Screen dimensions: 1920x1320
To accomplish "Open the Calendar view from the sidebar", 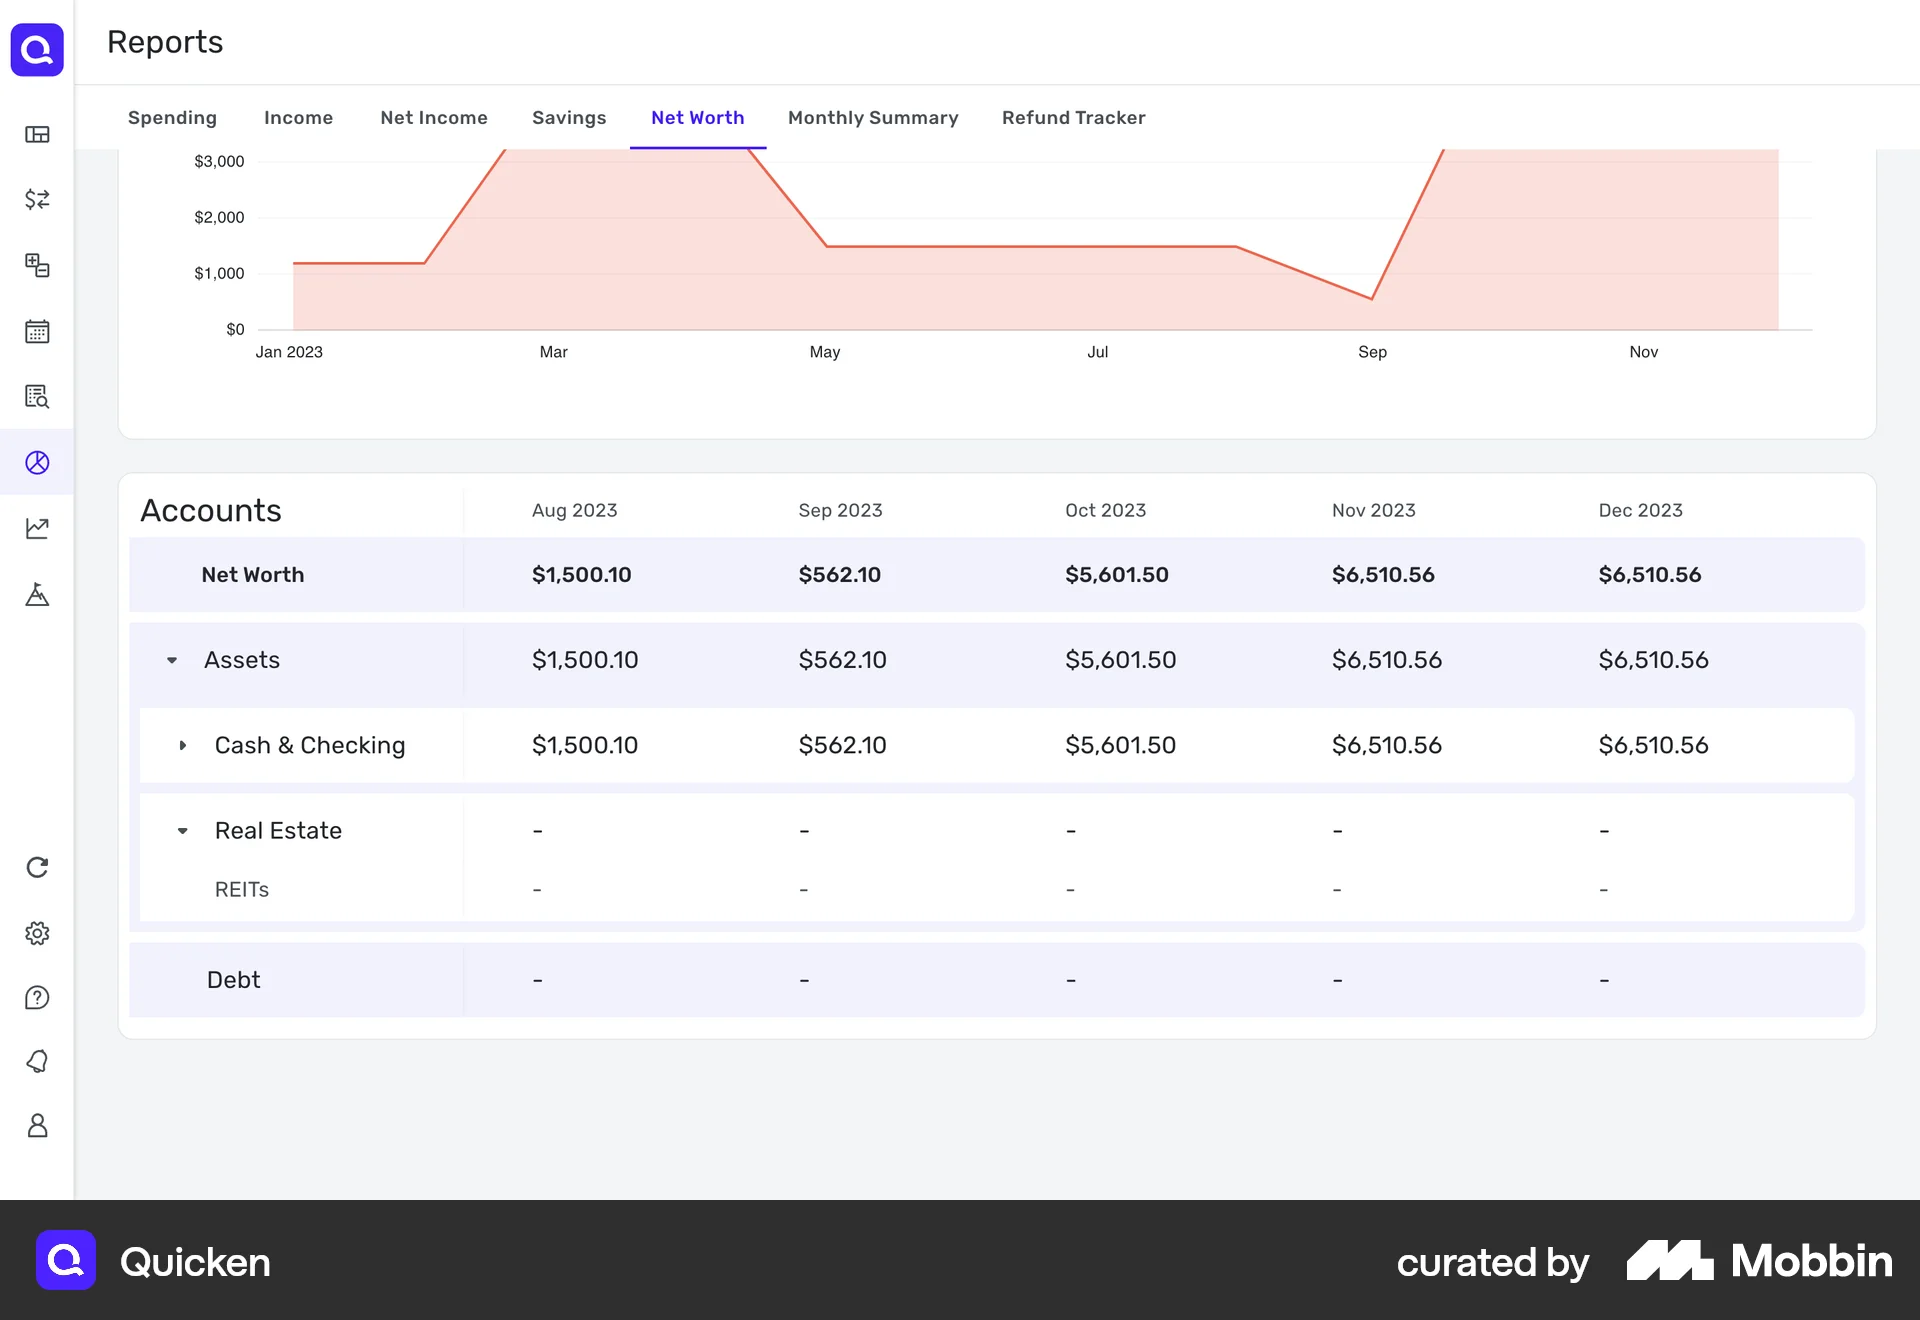I will point(37,331).
